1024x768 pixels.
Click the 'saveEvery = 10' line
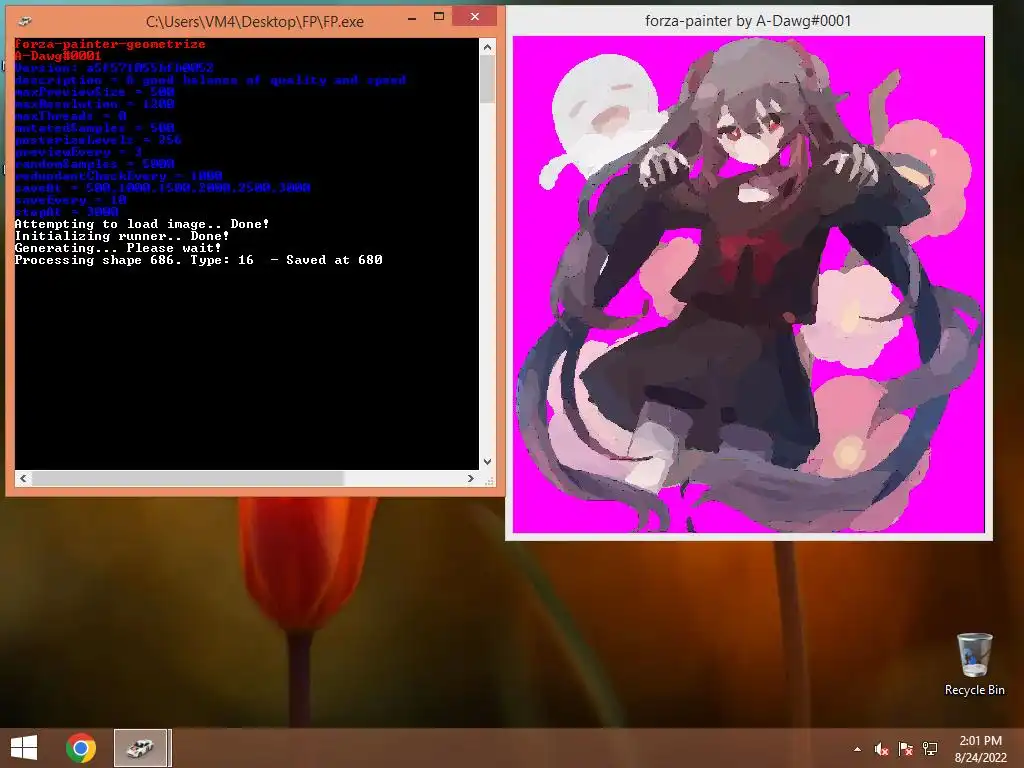pos(70,200)
